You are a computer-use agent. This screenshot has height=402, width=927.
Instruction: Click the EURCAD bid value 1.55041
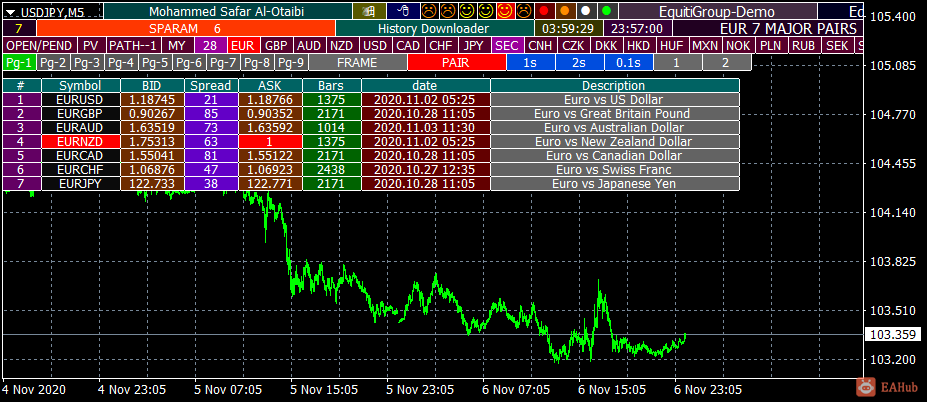coord(152,156)
